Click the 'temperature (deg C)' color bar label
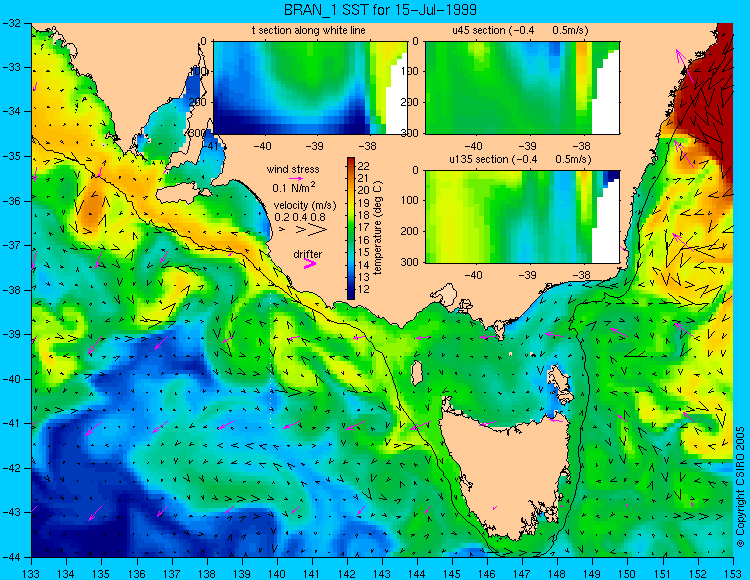Viewport: 750px width, 580px height. tap(378, 228)
